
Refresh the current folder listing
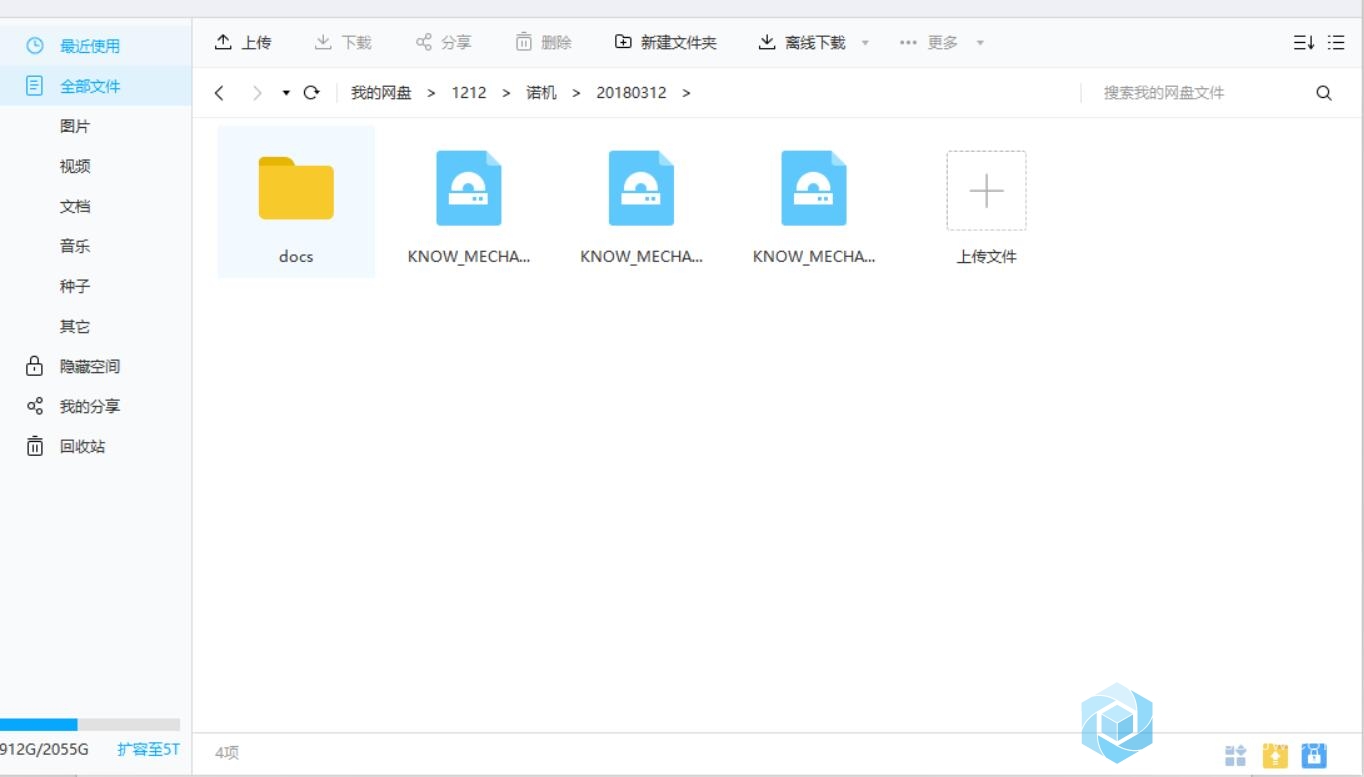[311, 93]
